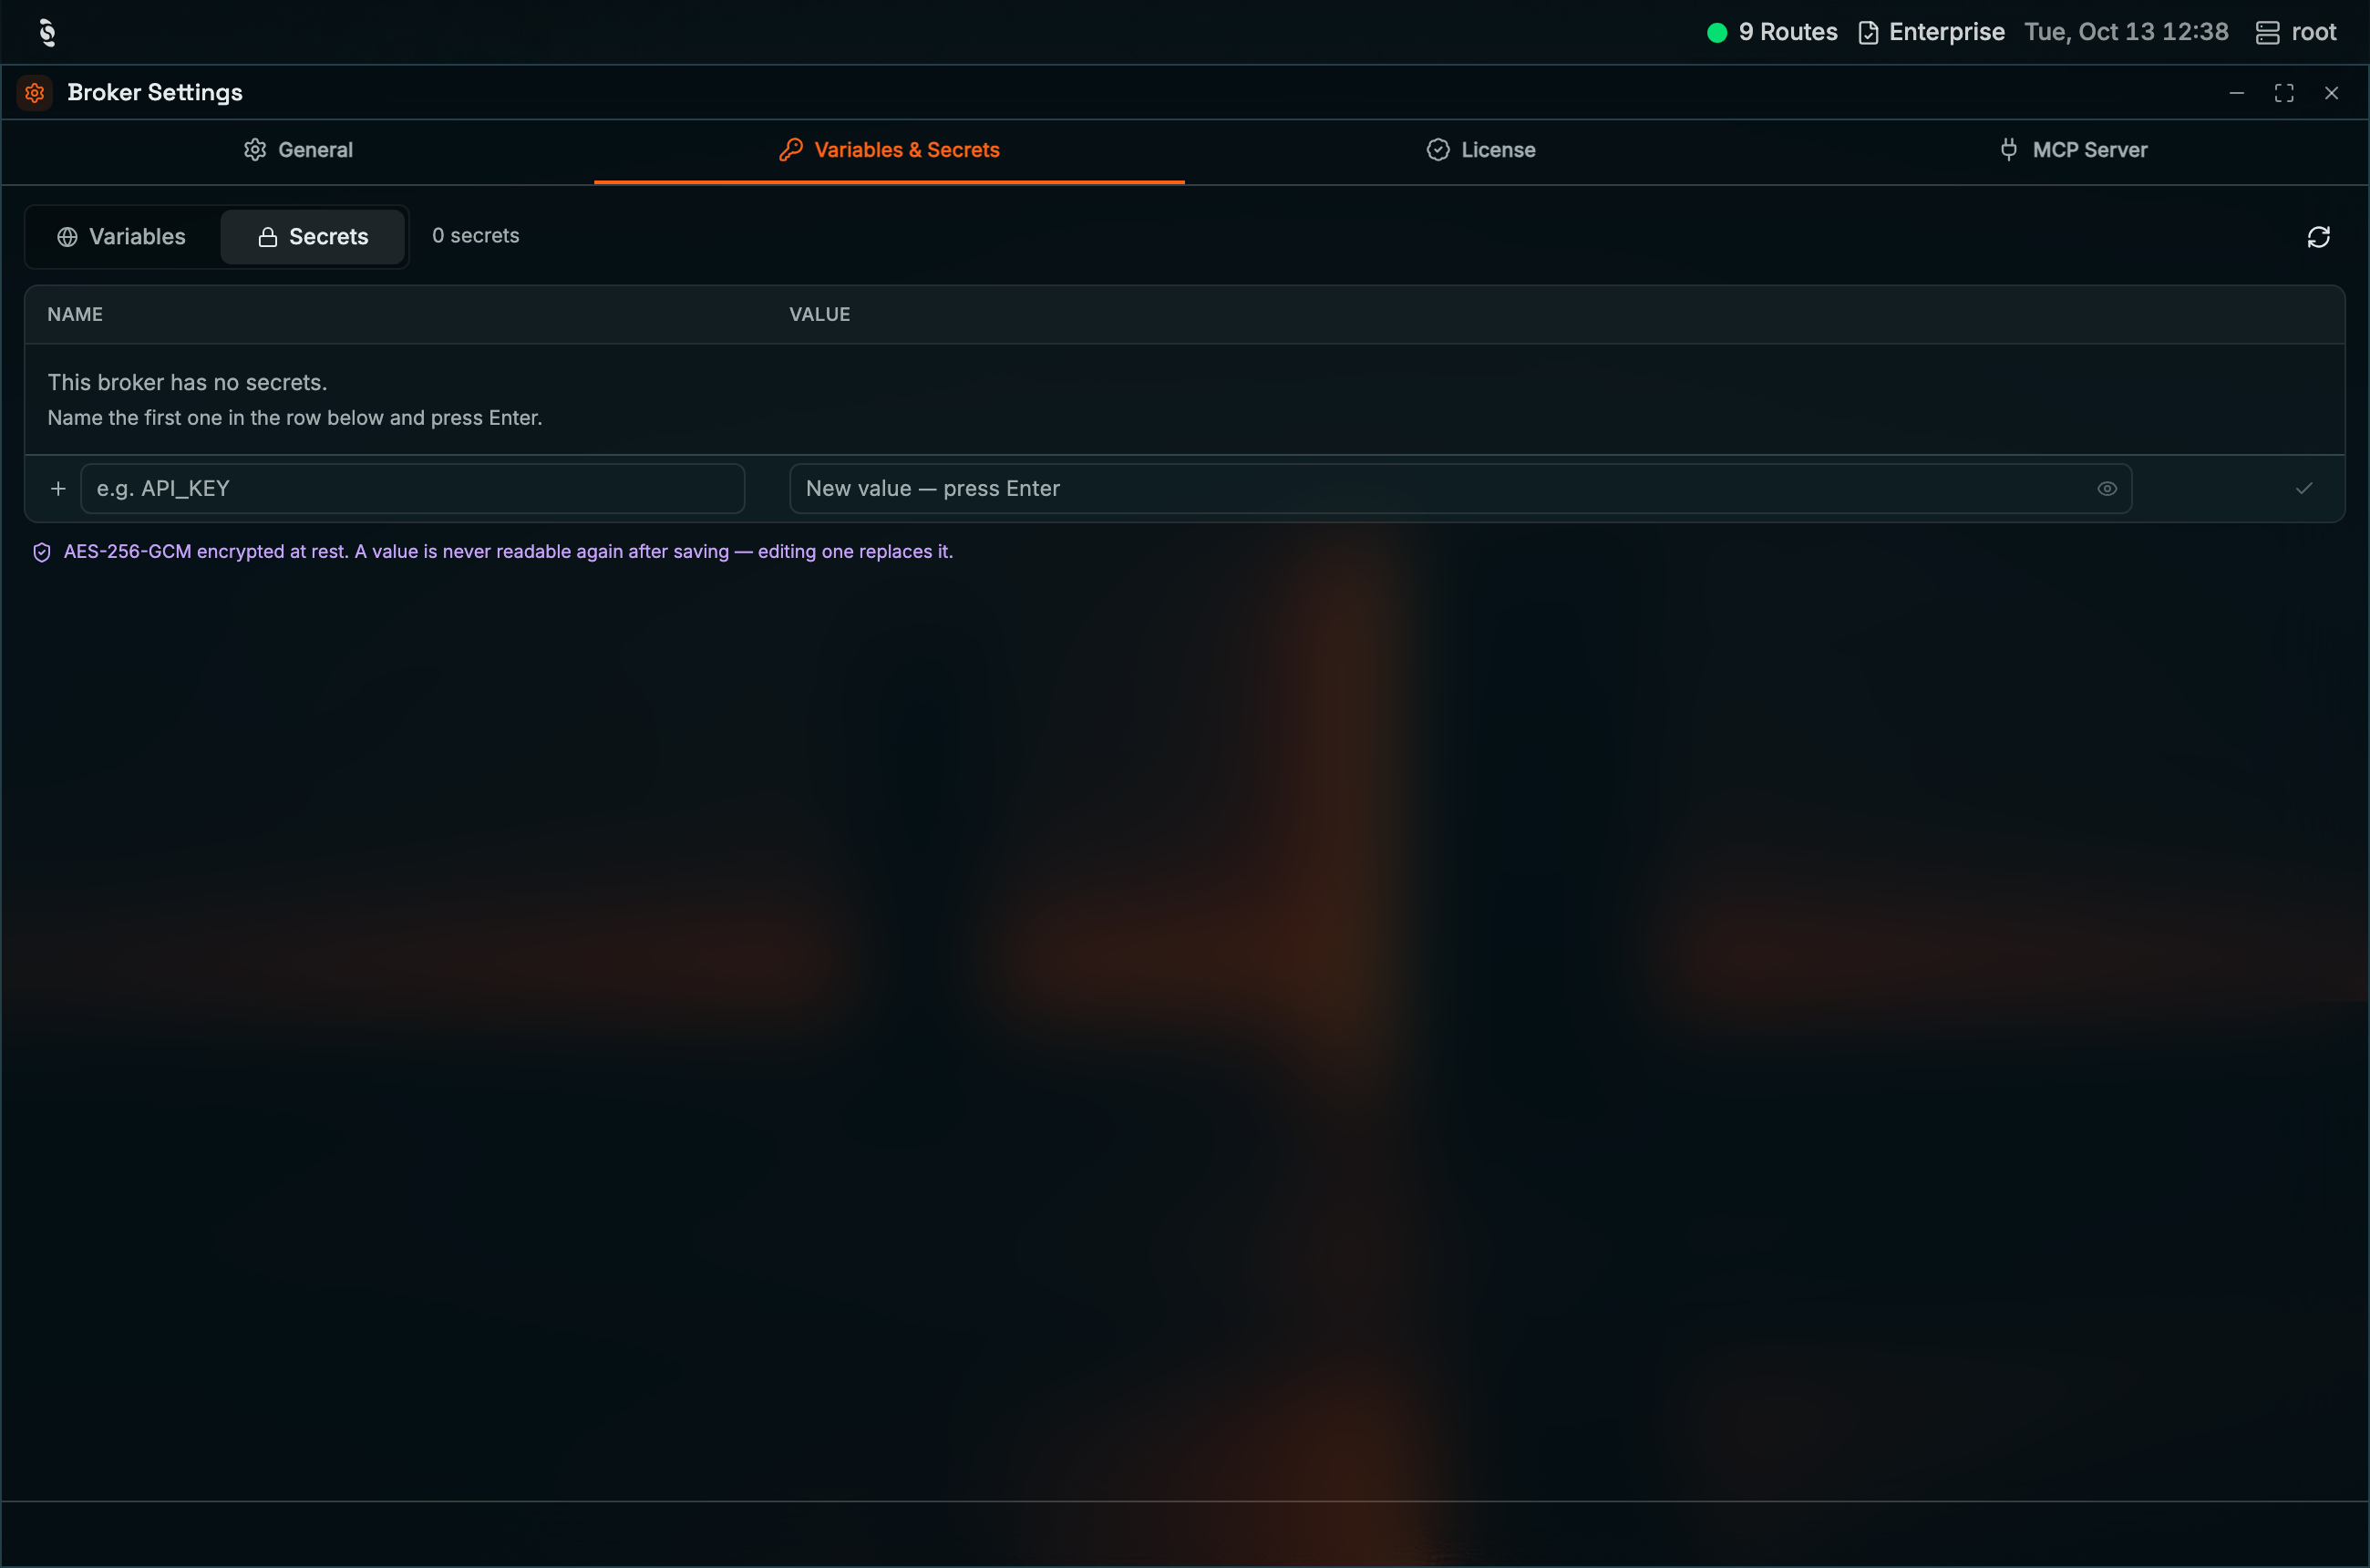This screenshot has width=2370, height=1568.
Task: Select the Secrets sub-tab
Action: 313,237
